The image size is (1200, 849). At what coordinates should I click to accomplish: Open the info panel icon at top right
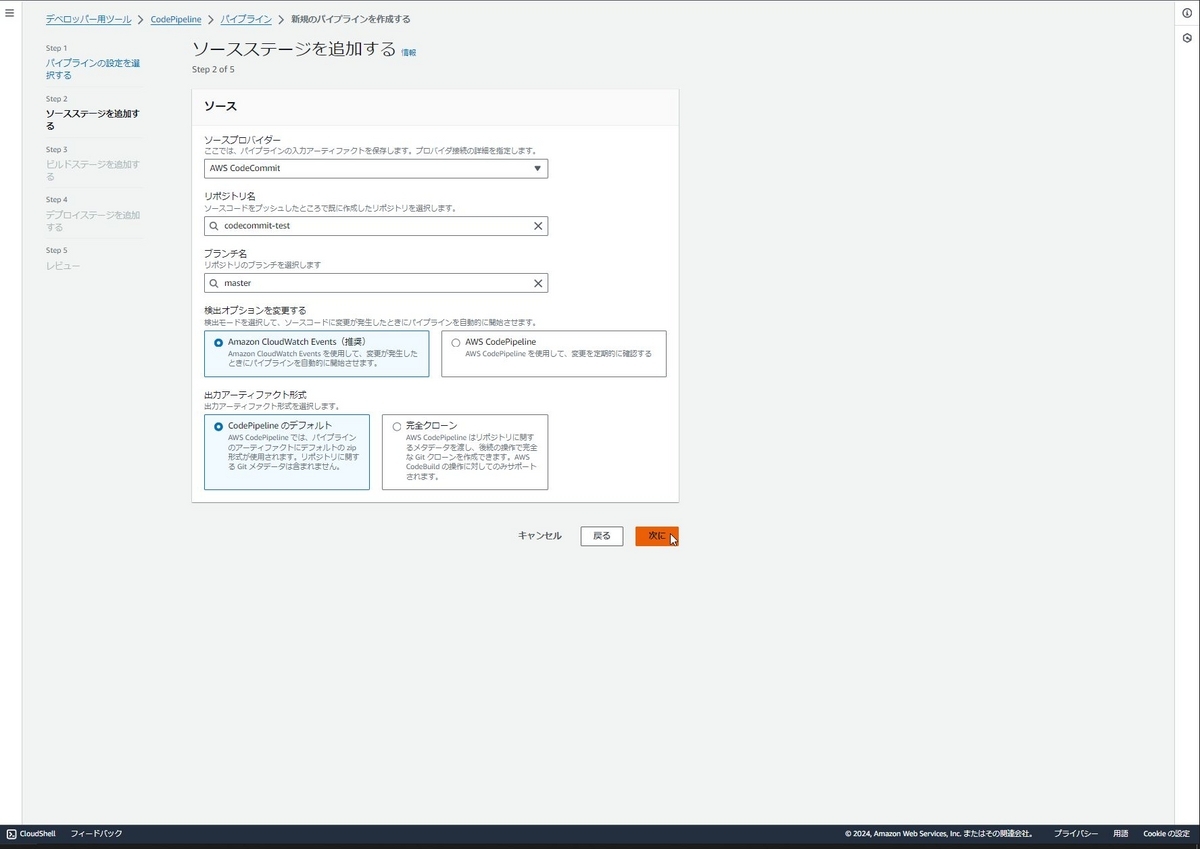click(x=1186, y=15)
